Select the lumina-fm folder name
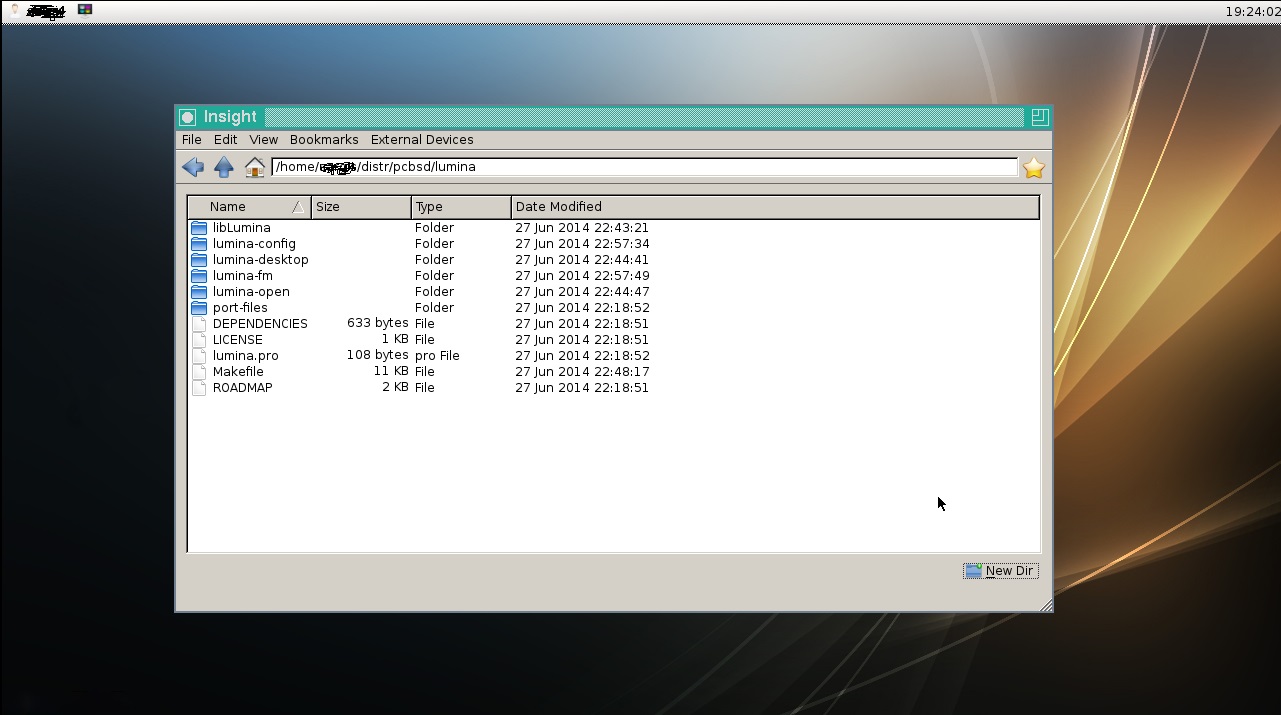The width and height of the screenshot is (1281, 715). click(243, 276)
